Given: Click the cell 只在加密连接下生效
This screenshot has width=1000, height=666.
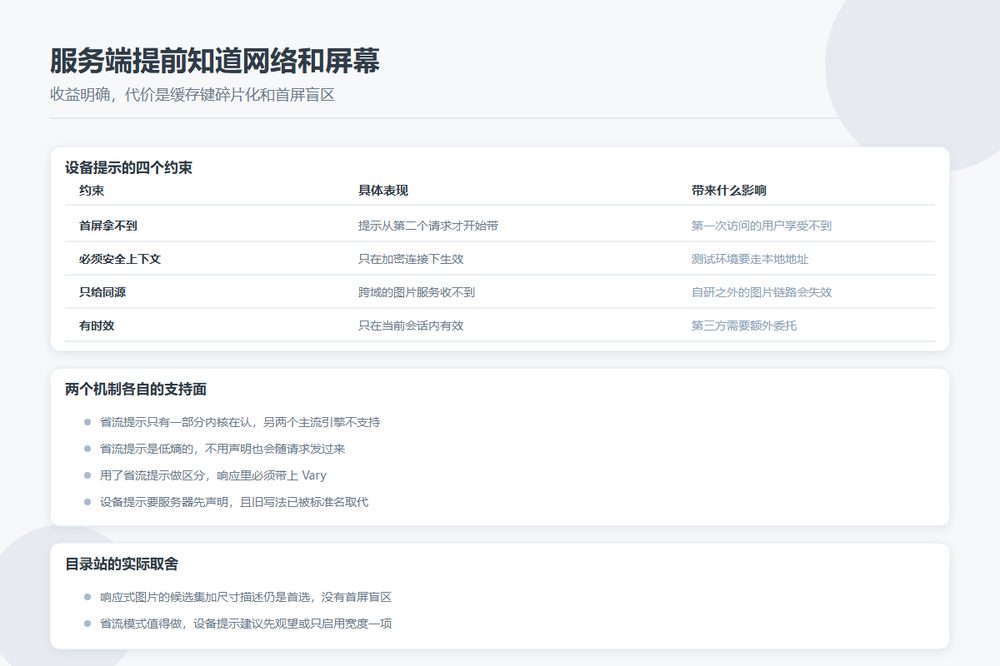Looking at the screenshot, I should point(411,259).
